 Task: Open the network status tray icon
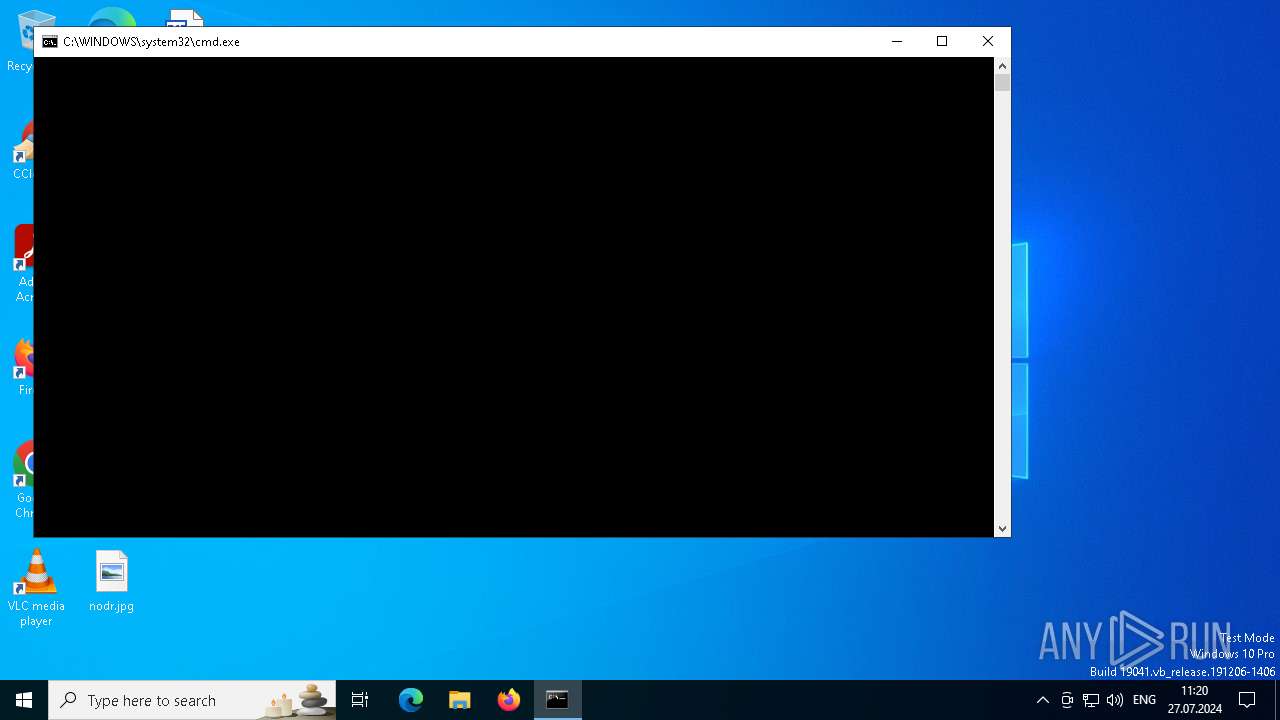click(x=1091, y=700)
